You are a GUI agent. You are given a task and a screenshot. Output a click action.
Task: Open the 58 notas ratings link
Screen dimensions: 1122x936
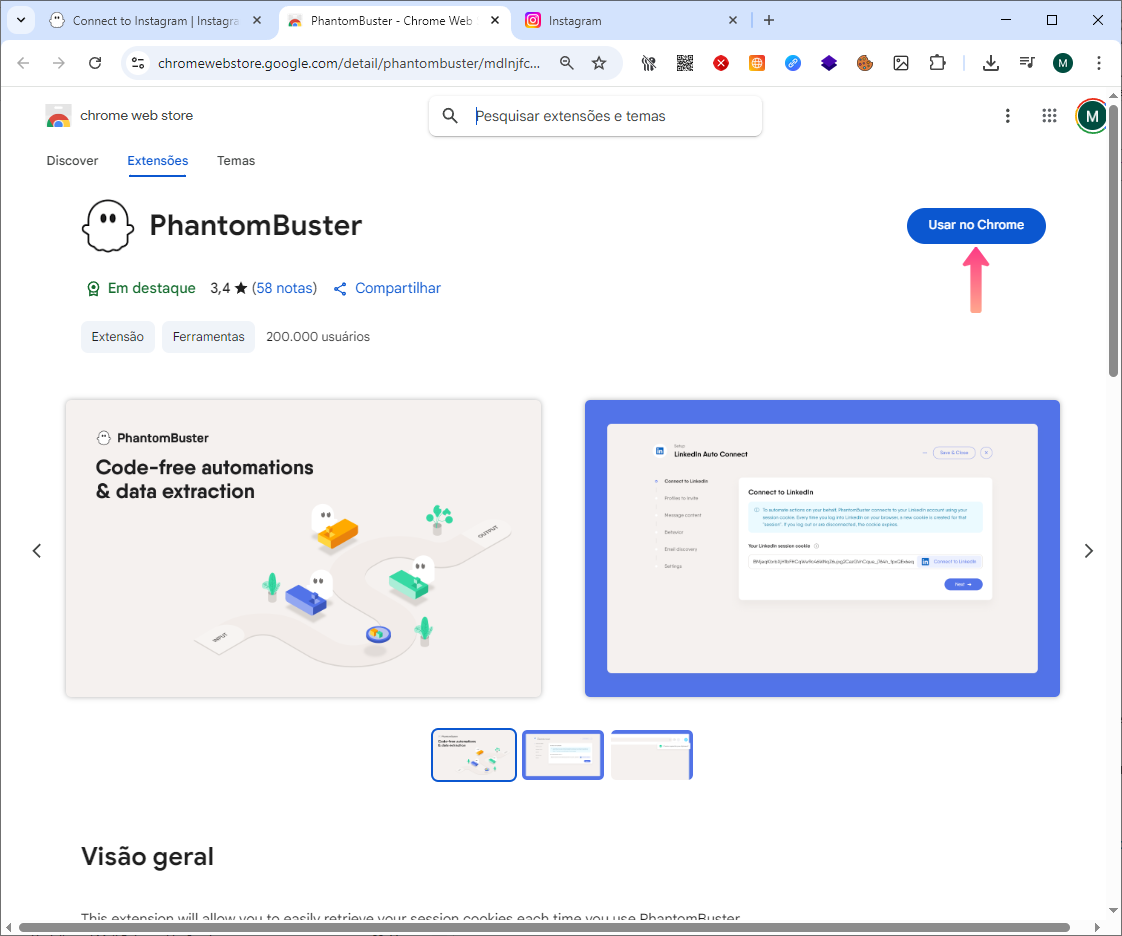coord(284,288)
